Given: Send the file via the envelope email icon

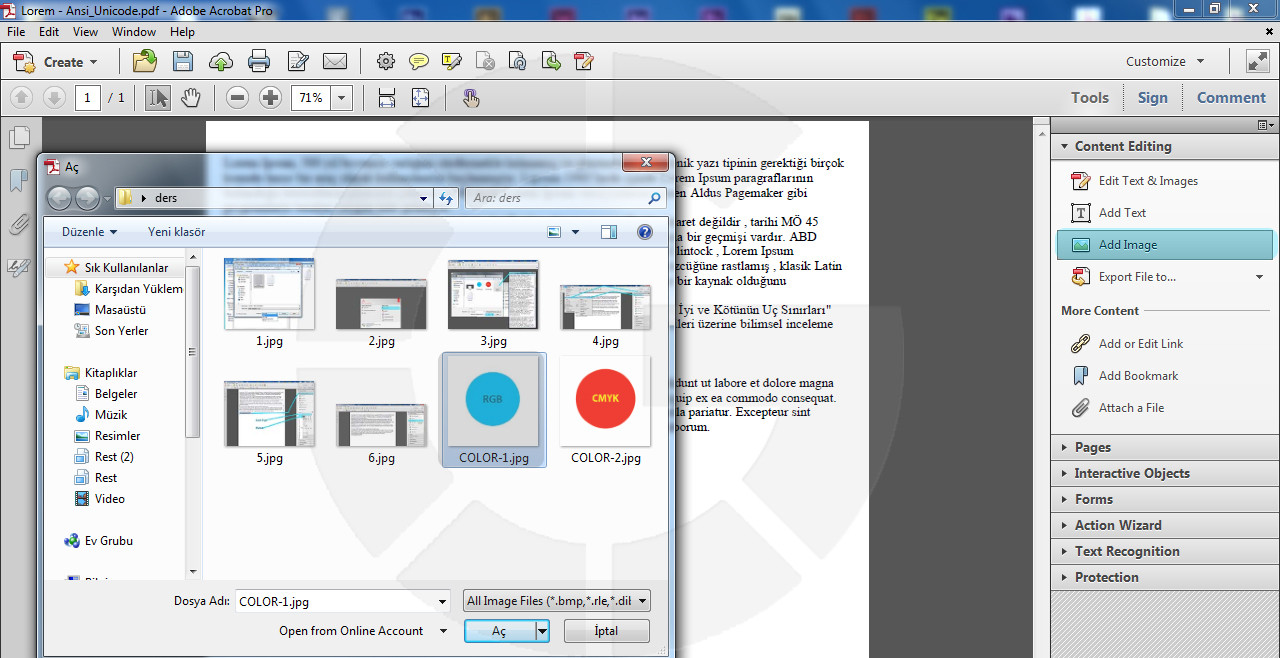Looking at the screenshot, I should (x=335, y=62).
